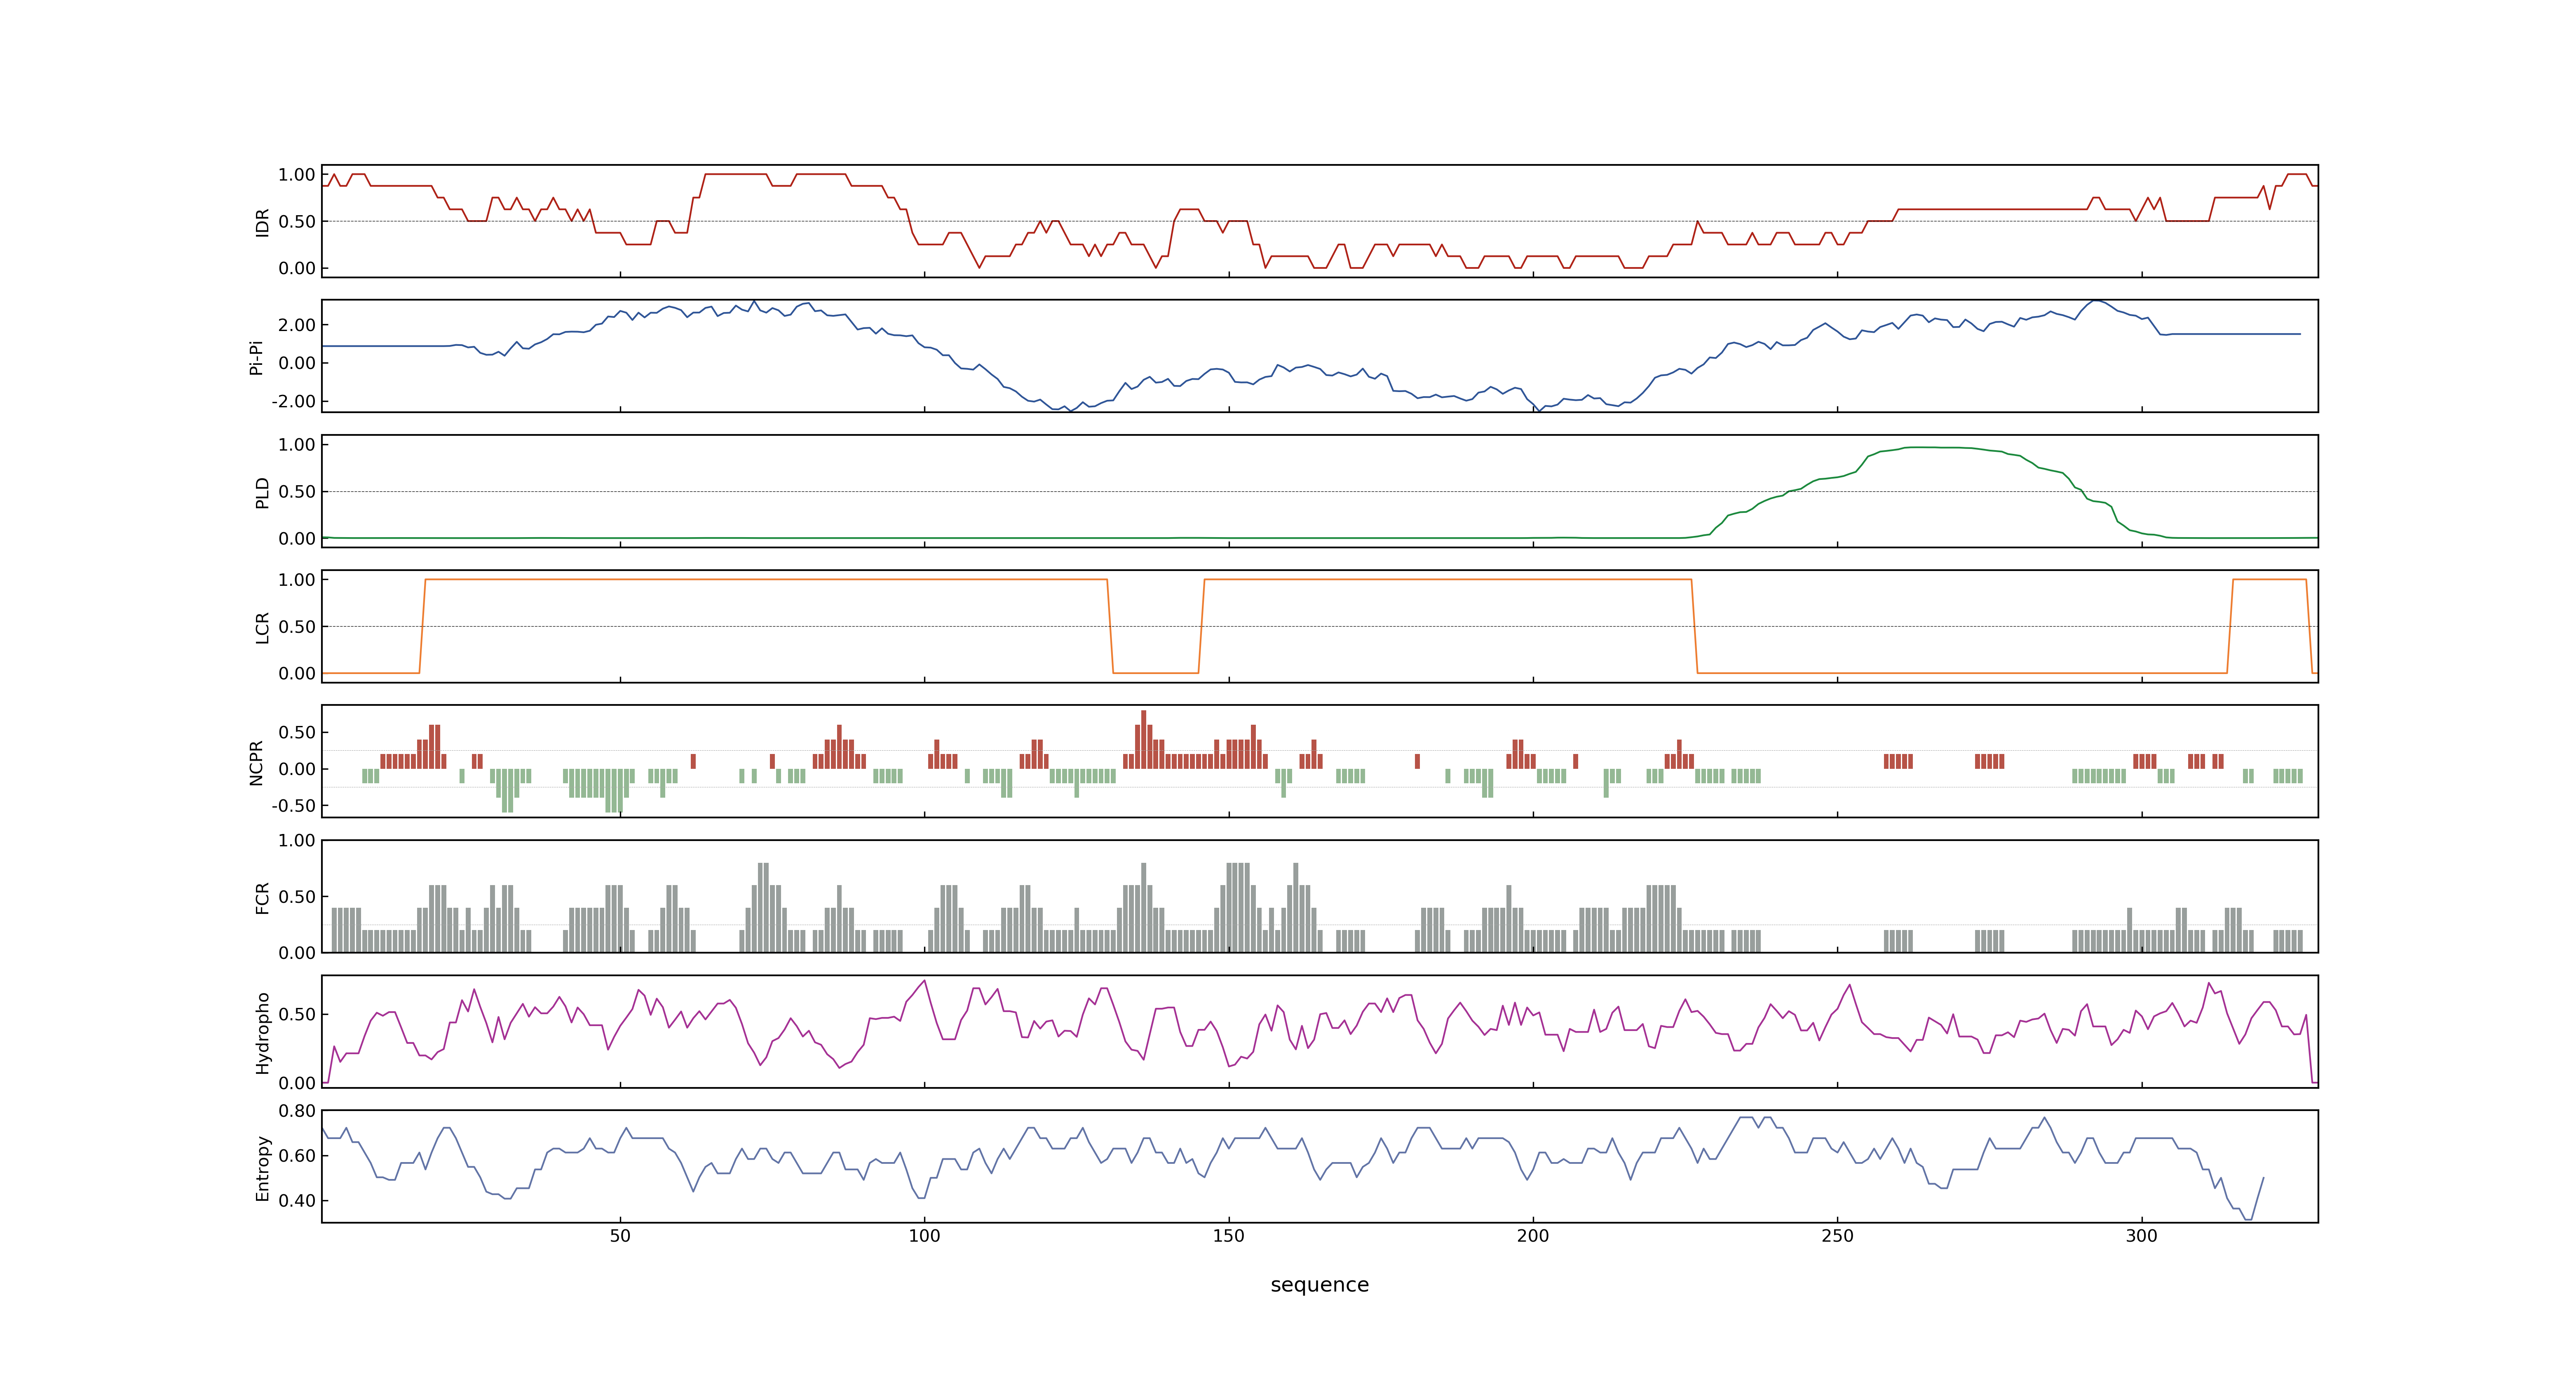Select the Pi-Pi y-axis label
The height and width of the screenshot is (1374, 2576).
pyautogui.click(x=256, y=357)
